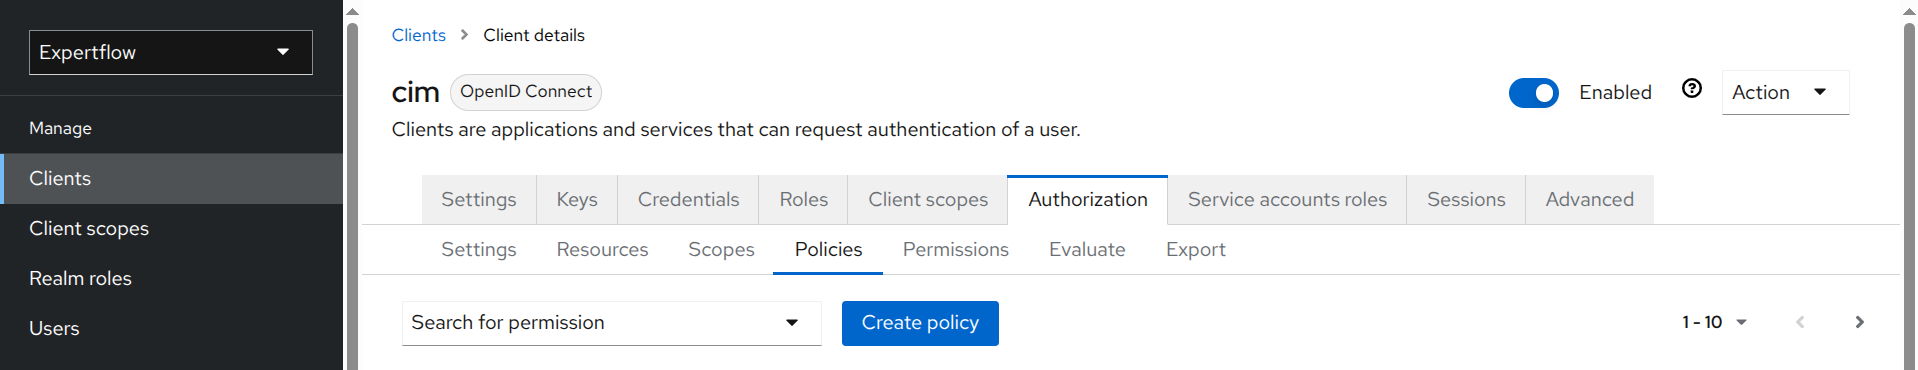Select the Policies sub-tab

pos(828,249)
